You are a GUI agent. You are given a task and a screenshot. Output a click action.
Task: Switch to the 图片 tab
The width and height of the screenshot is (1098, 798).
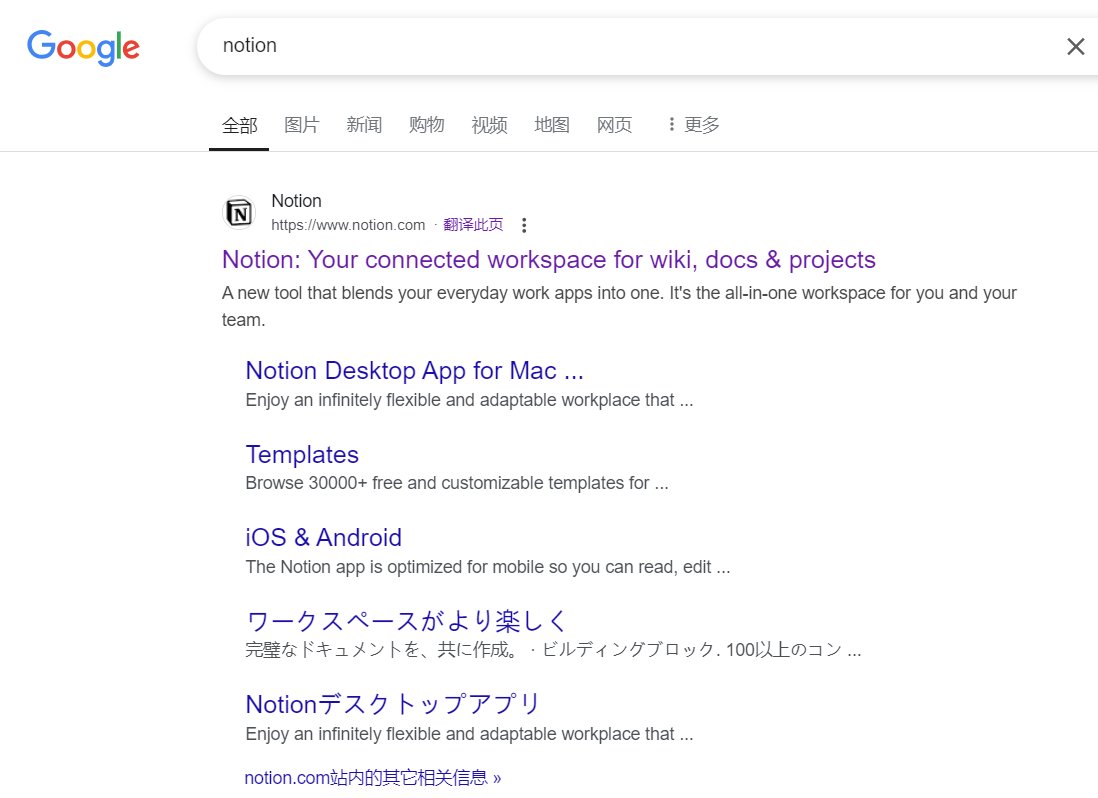click(x=302, y=125)
